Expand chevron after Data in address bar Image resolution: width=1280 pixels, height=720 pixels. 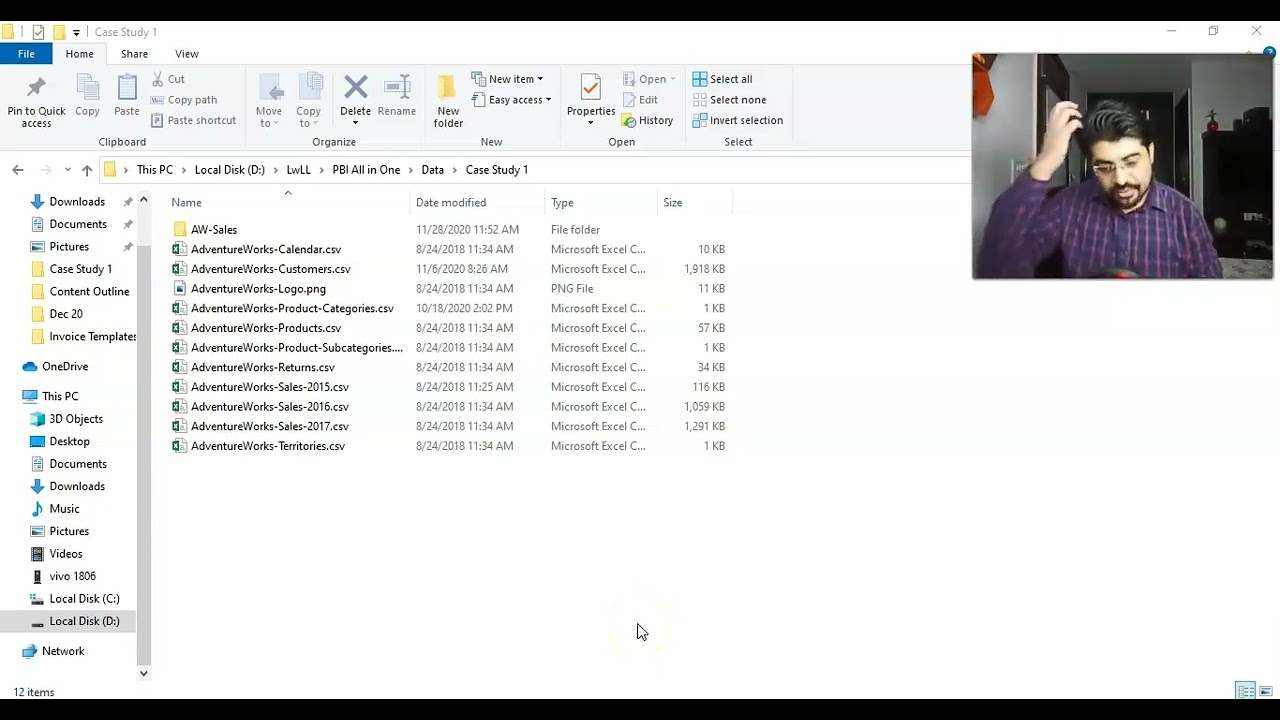click(x=455, y=170)
